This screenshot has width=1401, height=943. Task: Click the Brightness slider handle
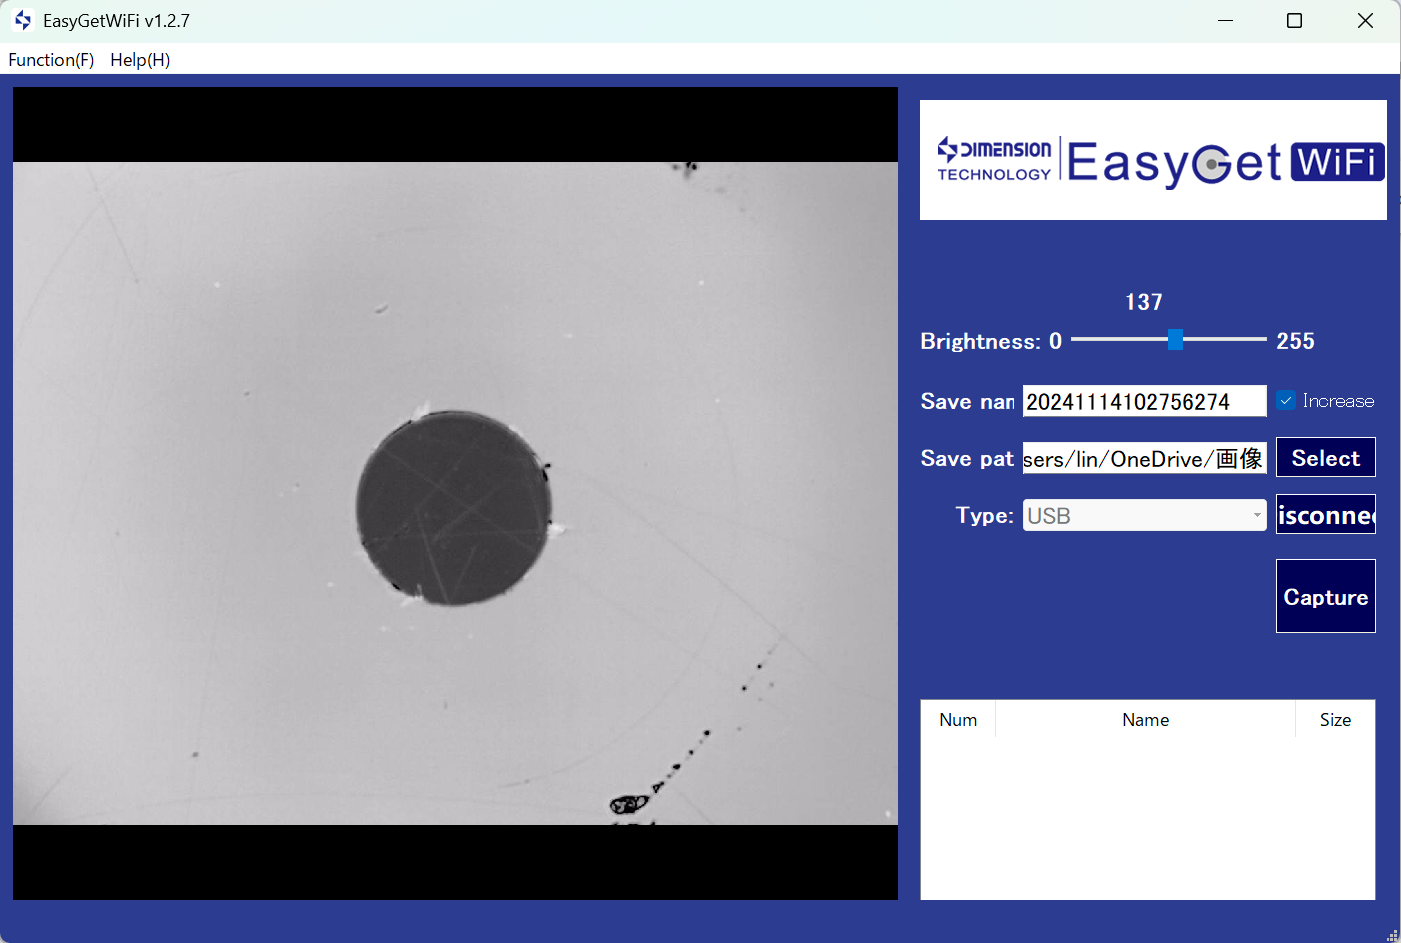[1176, 340]
